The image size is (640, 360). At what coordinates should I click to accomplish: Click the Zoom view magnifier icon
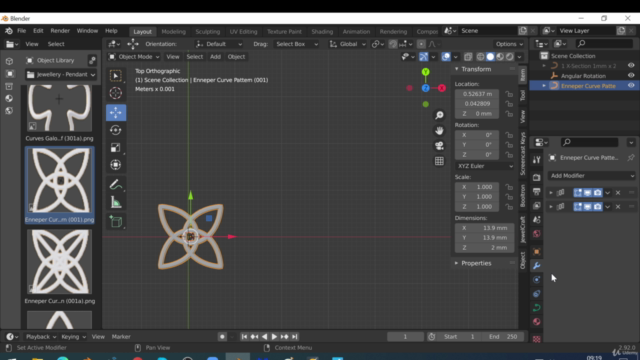[x=439, y=116]
